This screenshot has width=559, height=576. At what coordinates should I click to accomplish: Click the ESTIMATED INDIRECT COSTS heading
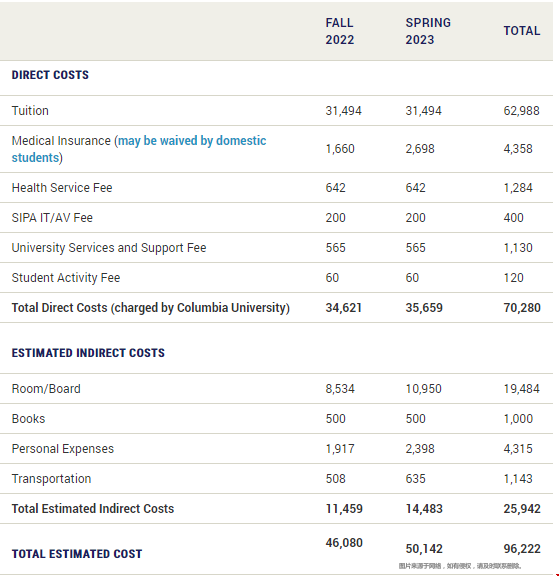(x=88, y=353)
